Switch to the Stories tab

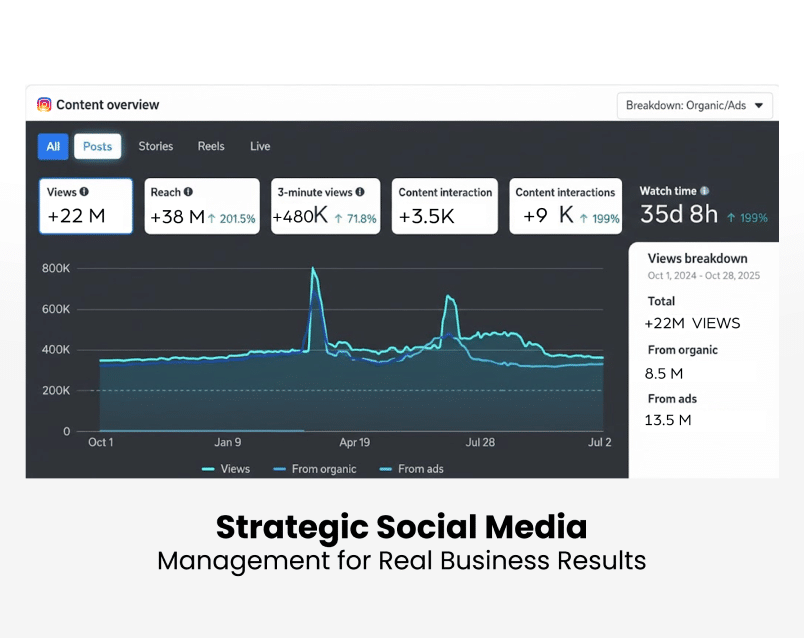click(x=155, y=146)
